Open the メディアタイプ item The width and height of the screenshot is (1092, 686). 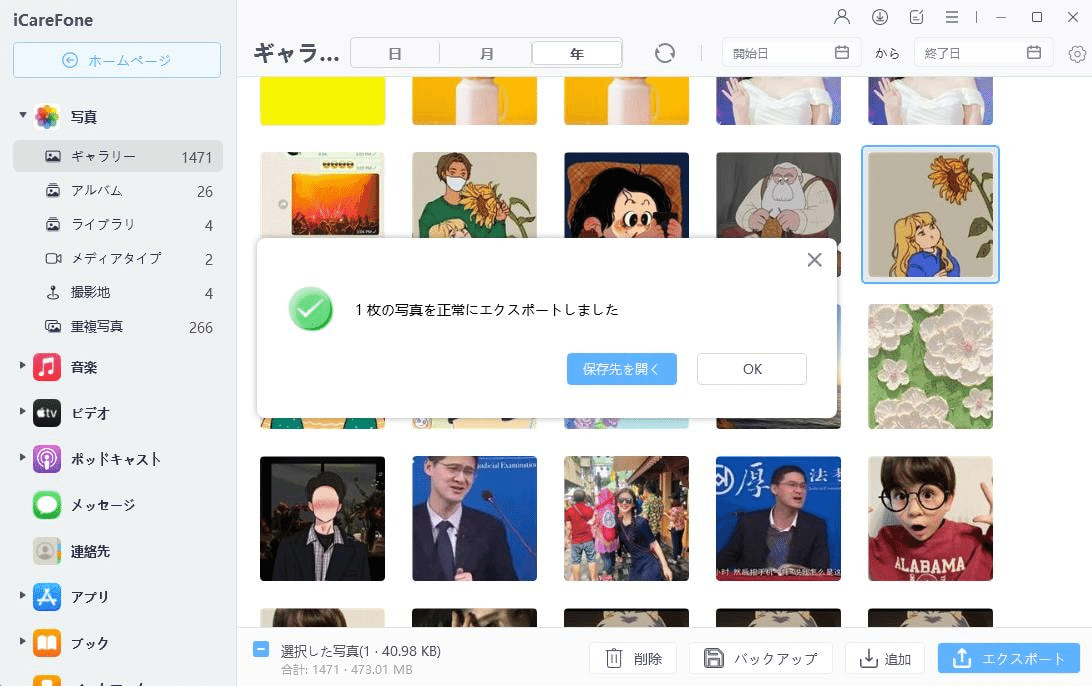(118, 259)
